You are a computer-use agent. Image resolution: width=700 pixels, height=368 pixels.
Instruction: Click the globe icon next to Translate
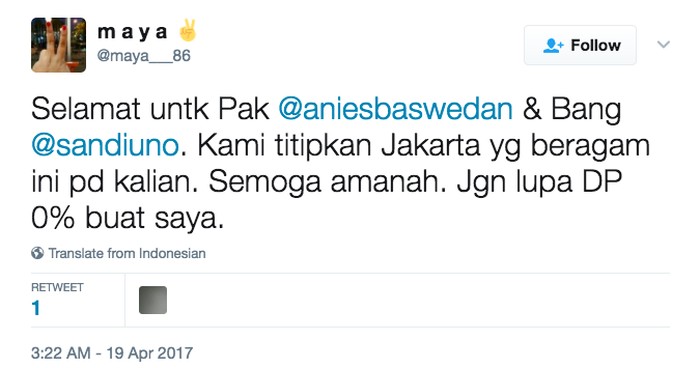tap(38, 253)
